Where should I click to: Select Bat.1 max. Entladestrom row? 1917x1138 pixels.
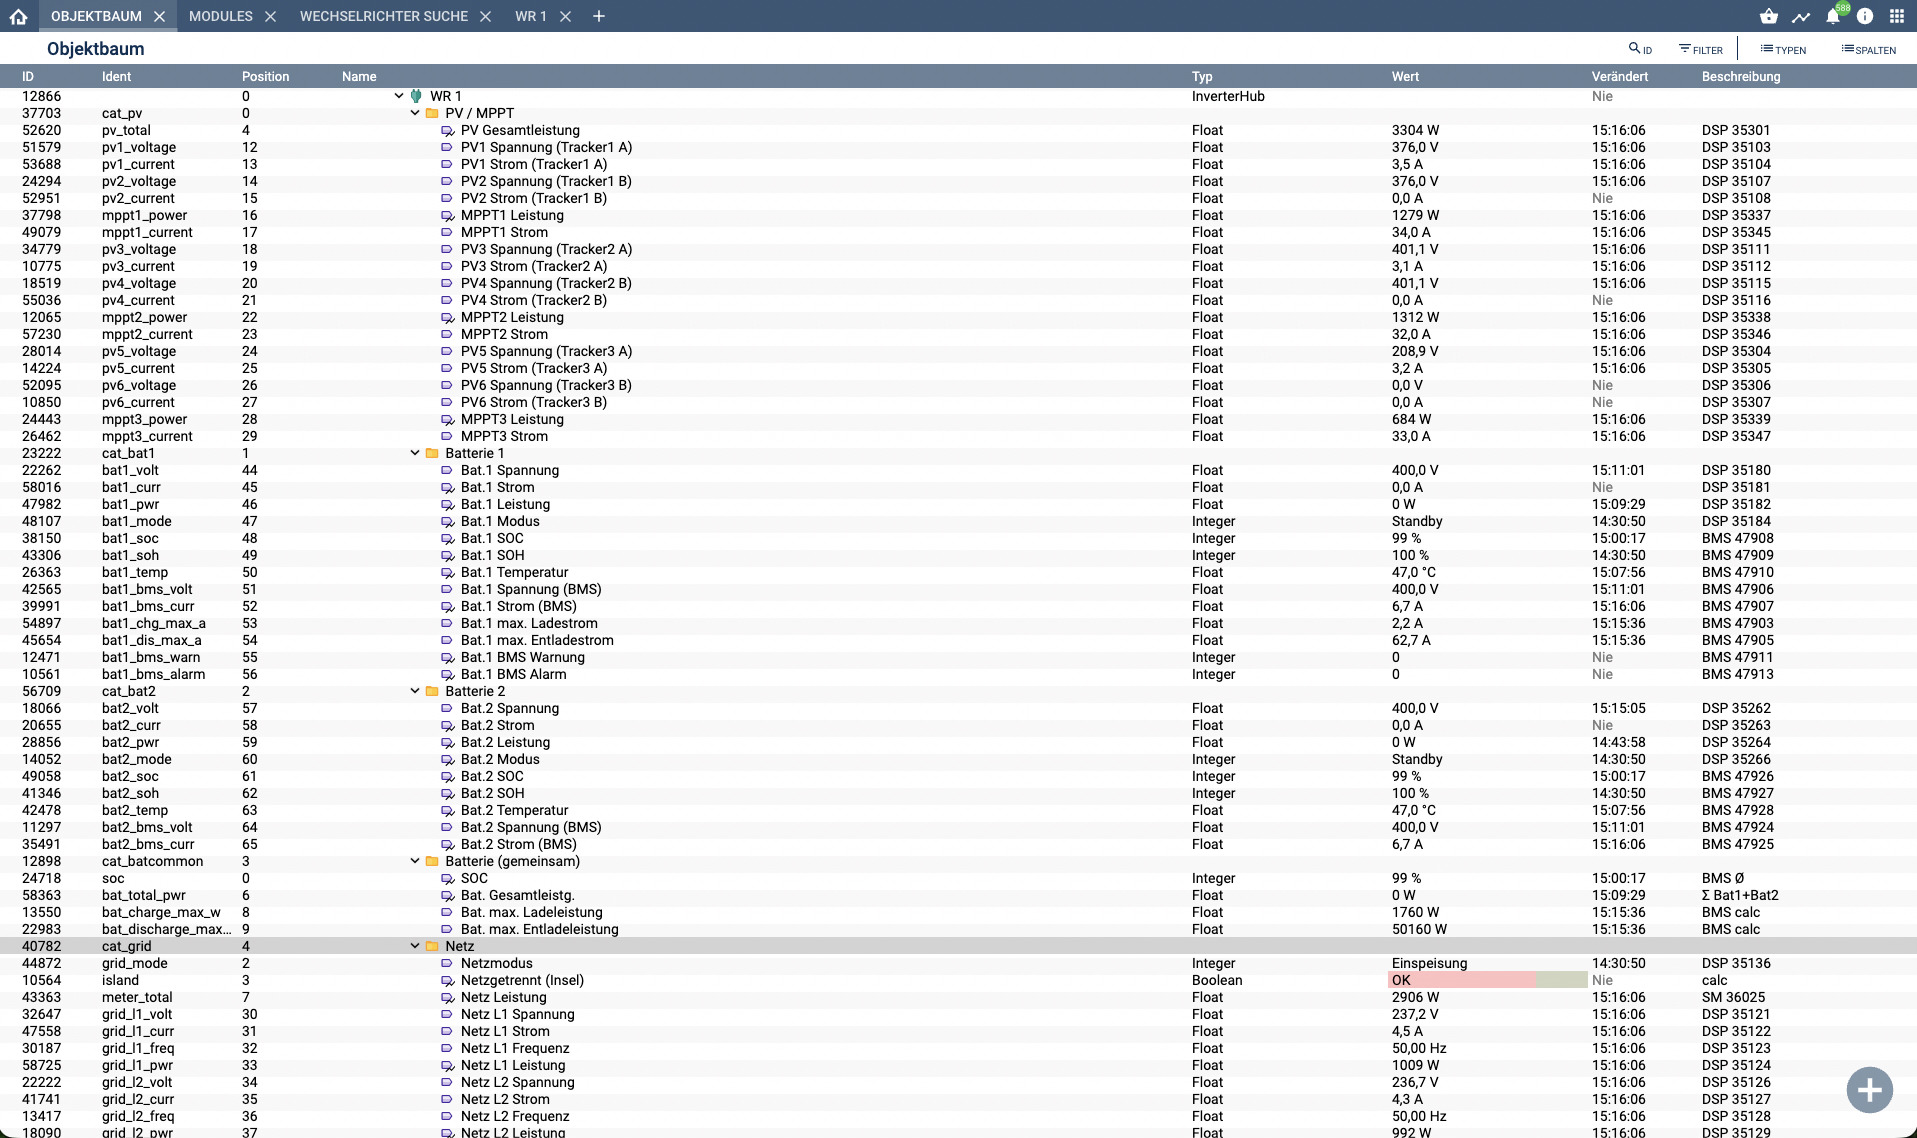click(x=958, y=640)
